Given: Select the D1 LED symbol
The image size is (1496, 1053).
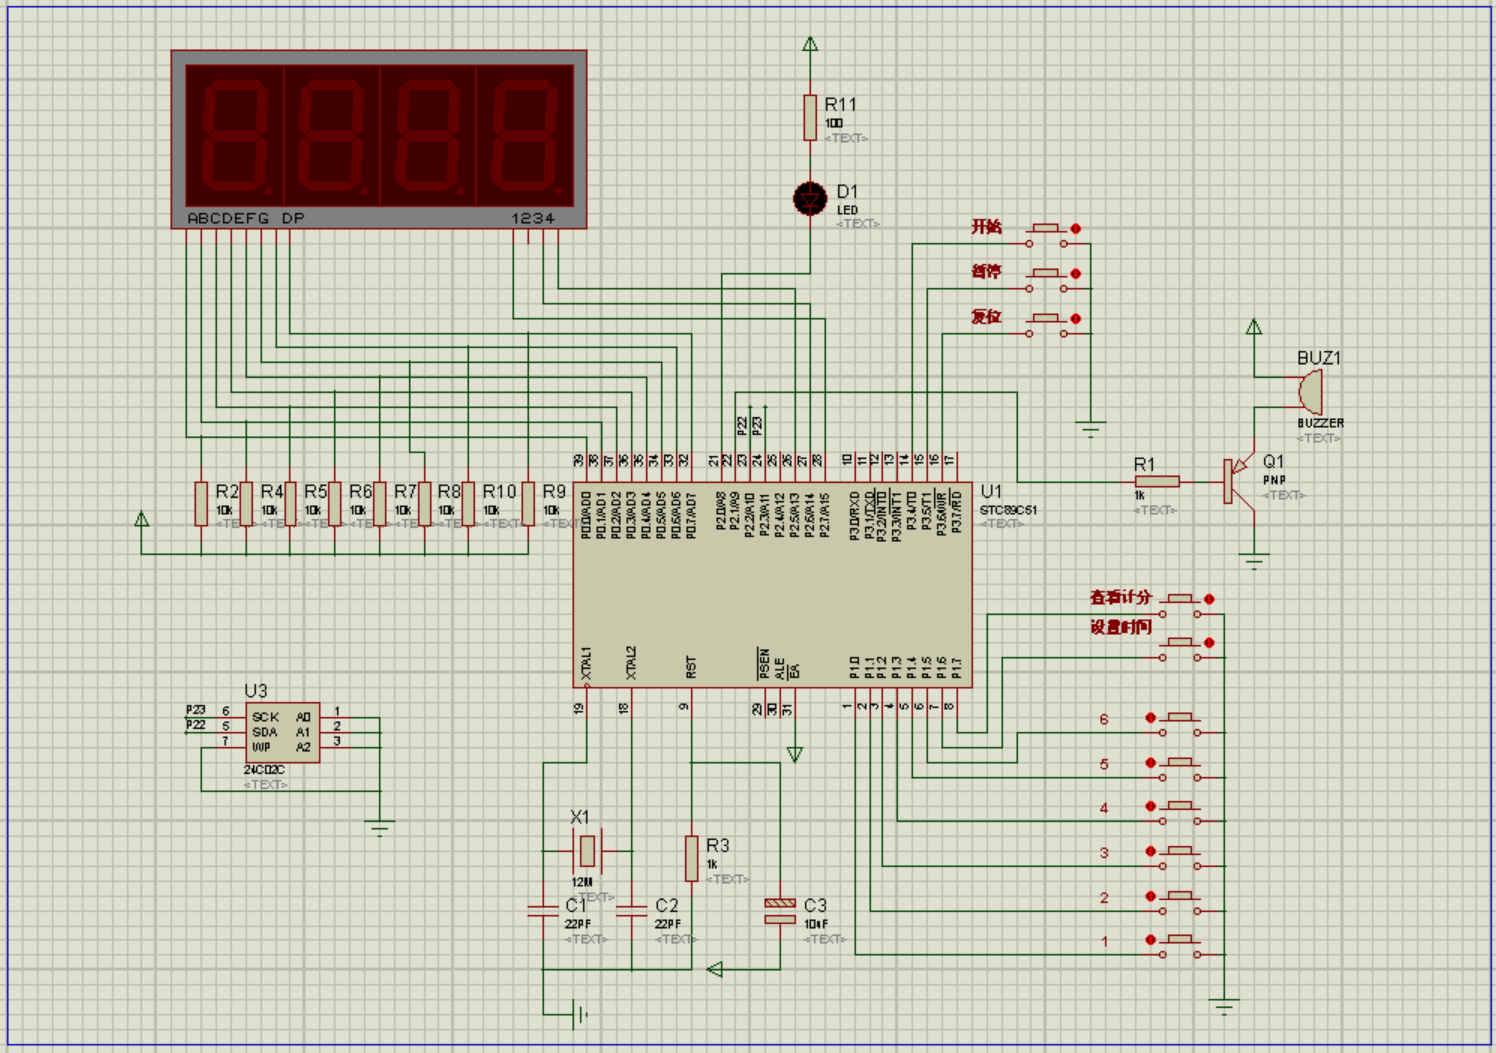Looking at the screenshot, I should click(810, 199).
